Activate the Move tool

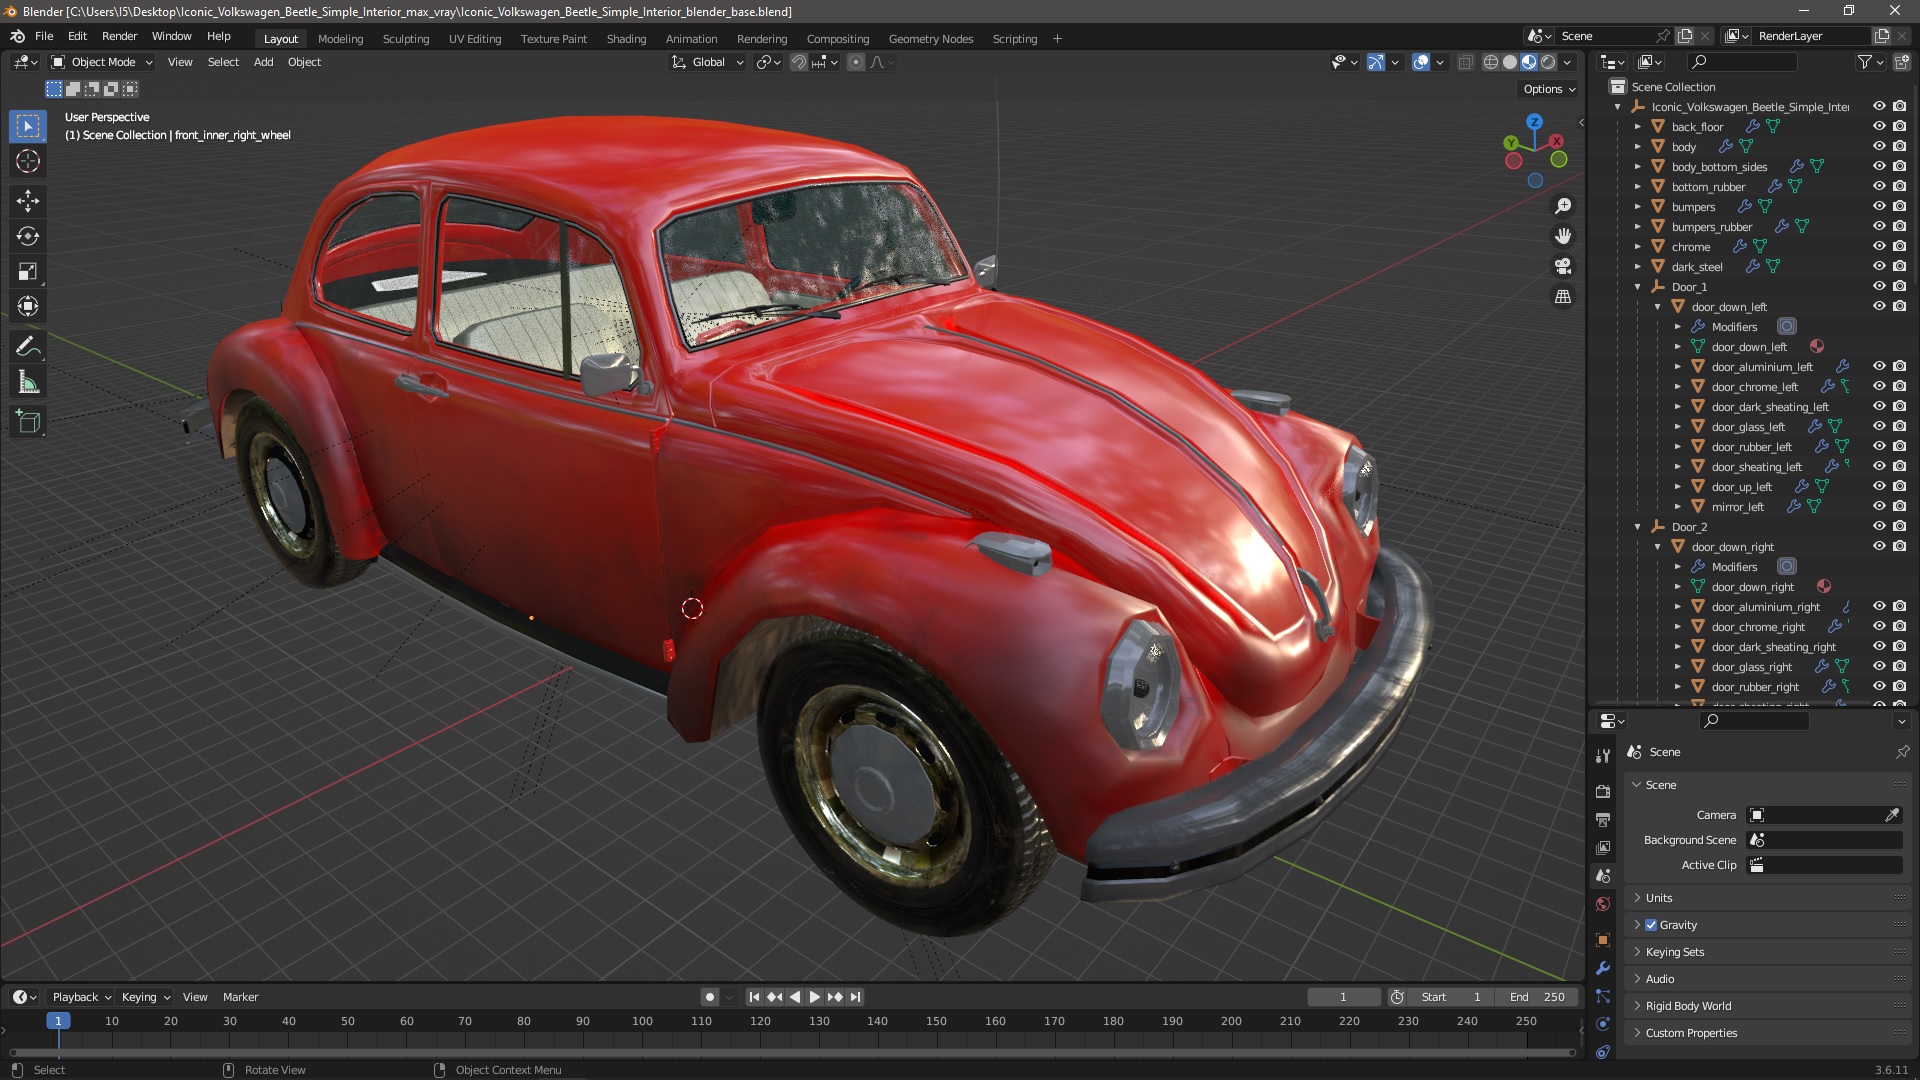28,201
